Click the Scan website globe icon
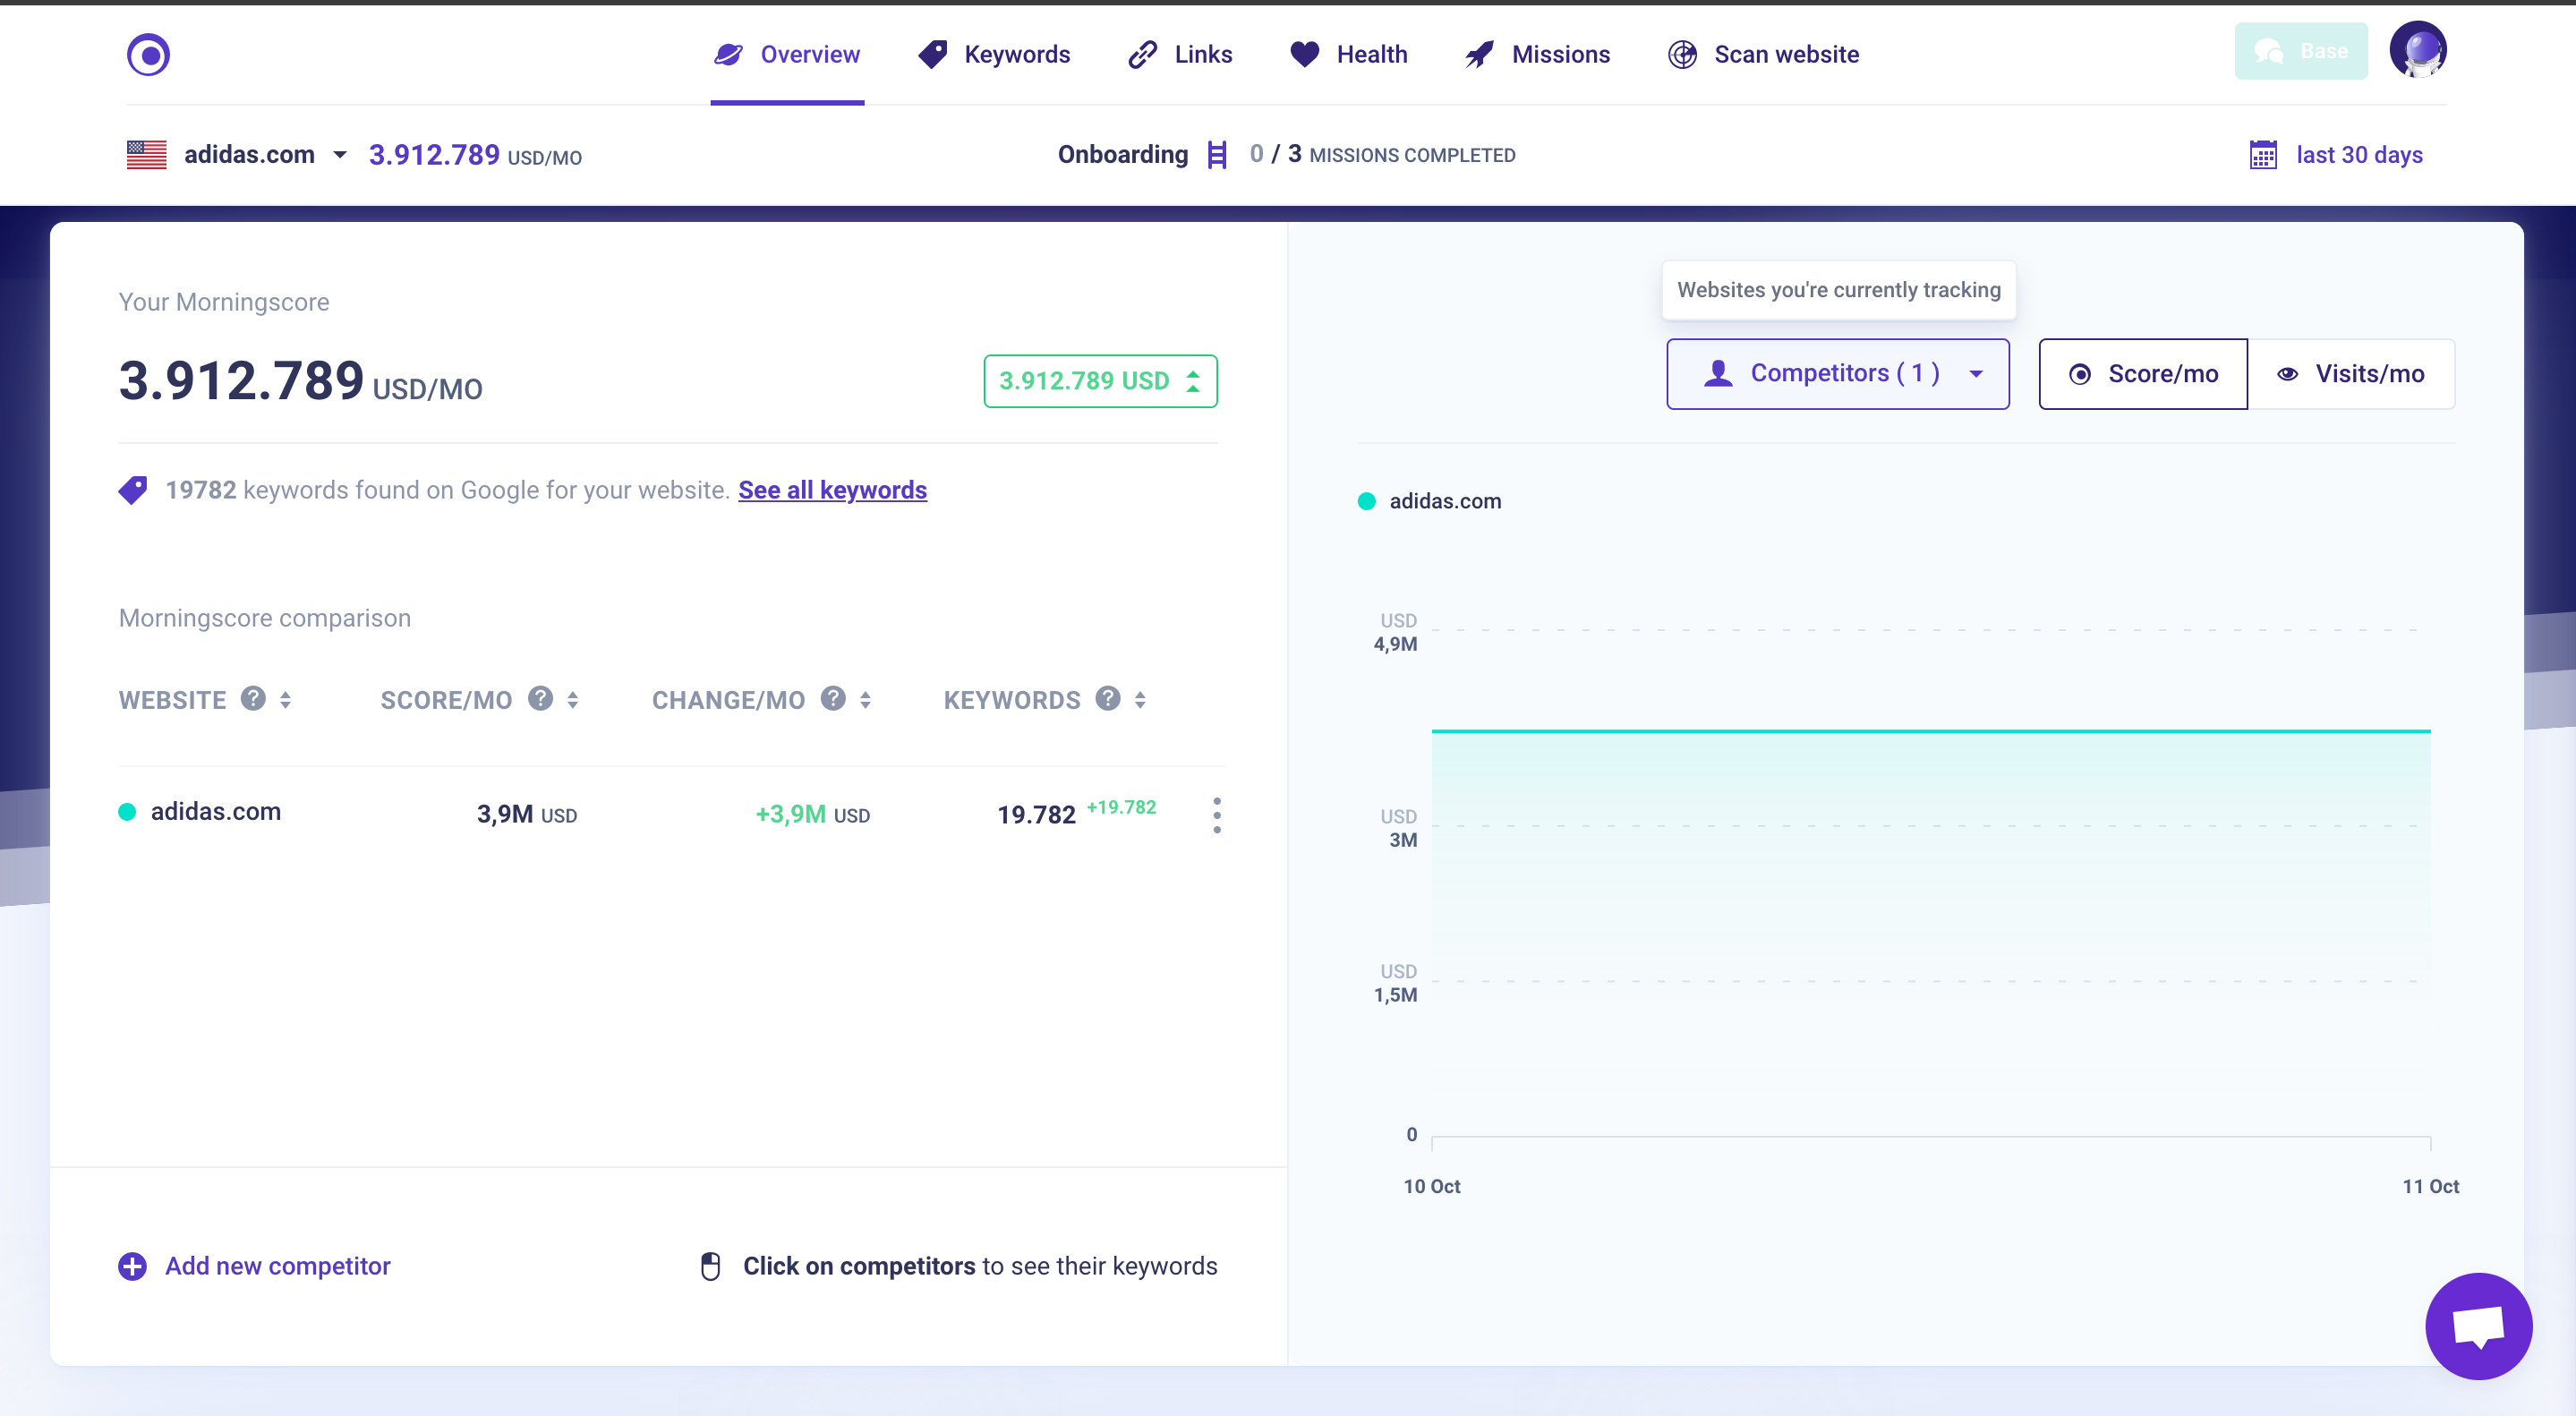The height and width of the screenshot is (1416, 2576). point(1678,54)
